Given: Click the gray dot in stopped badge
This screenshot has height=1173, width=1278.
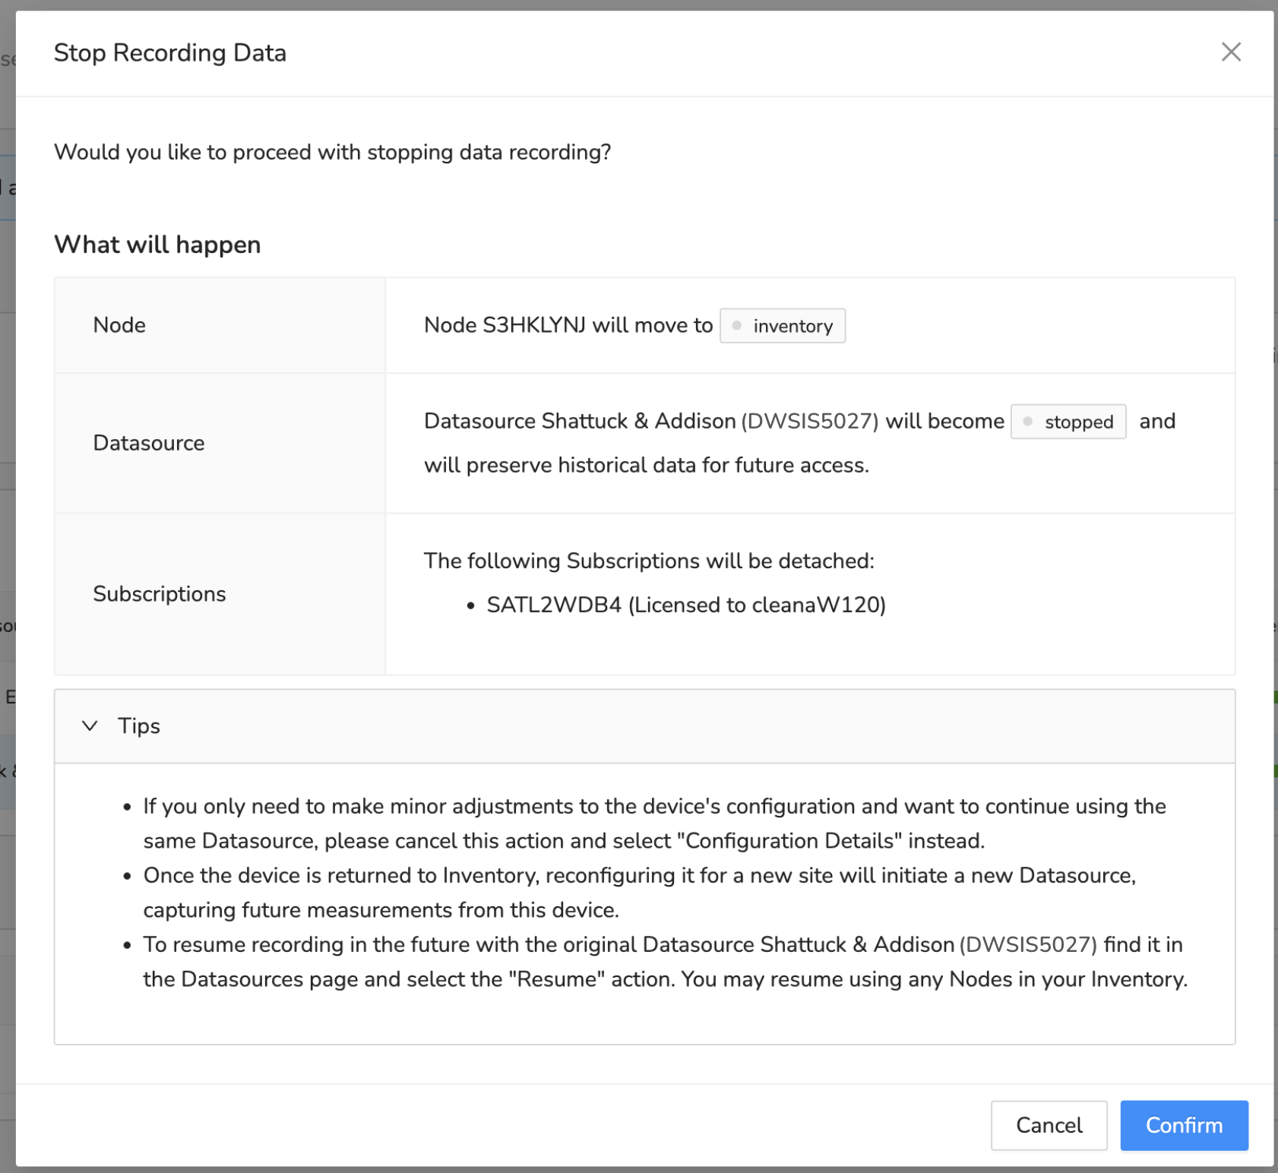Looking at the screenshot, I should click(x=1027, y=422).
